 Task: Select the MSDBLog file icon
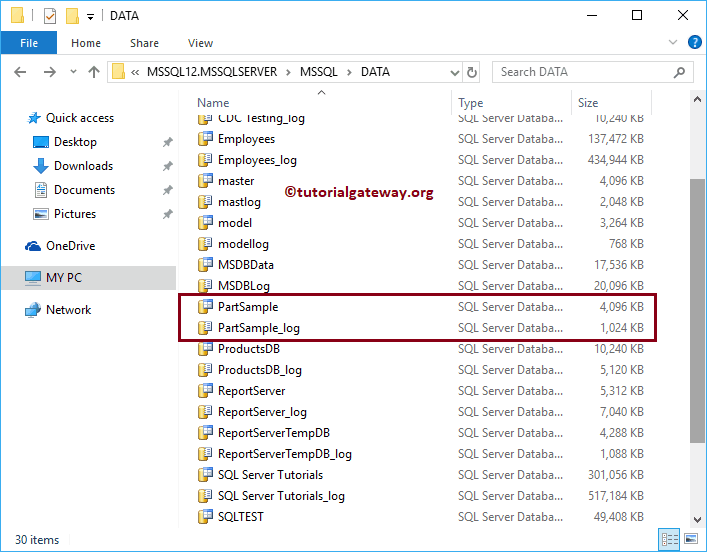coord(205,285)
